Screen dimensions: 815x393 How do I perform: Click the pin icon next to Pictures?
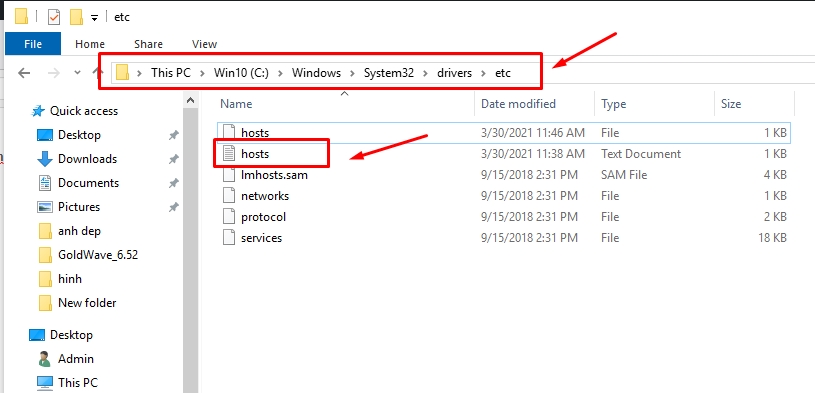(174, 207)
